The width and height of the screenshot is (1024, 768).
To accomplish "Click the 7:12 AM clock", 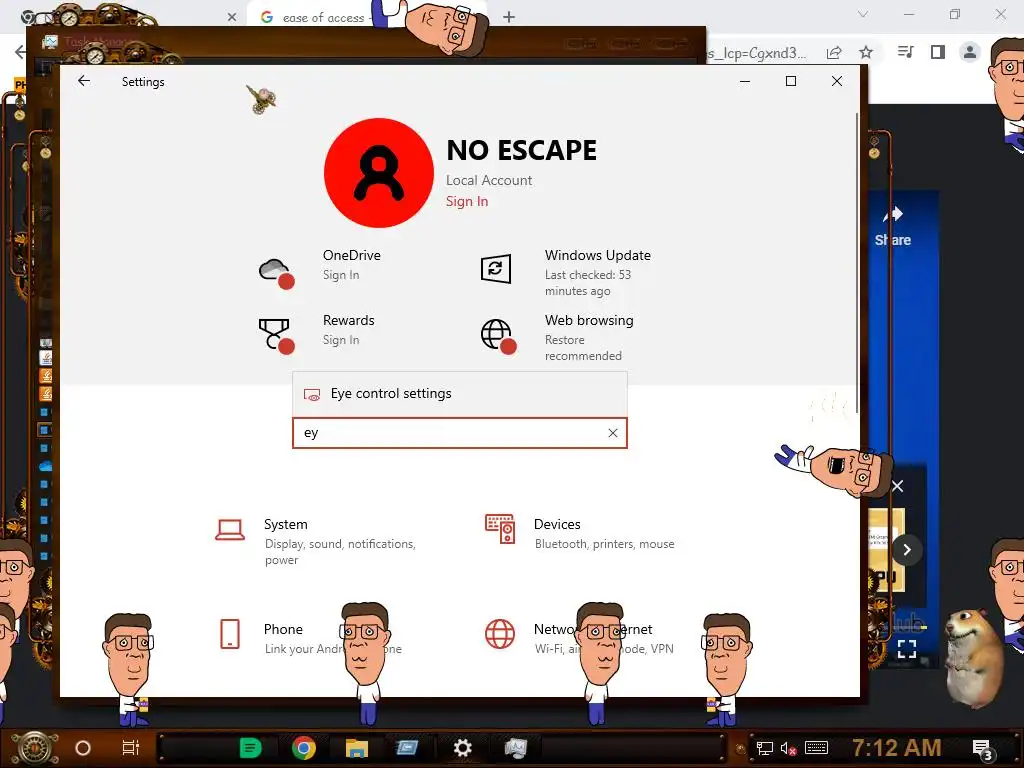I will pyautogui.click(x=897, y=747).
